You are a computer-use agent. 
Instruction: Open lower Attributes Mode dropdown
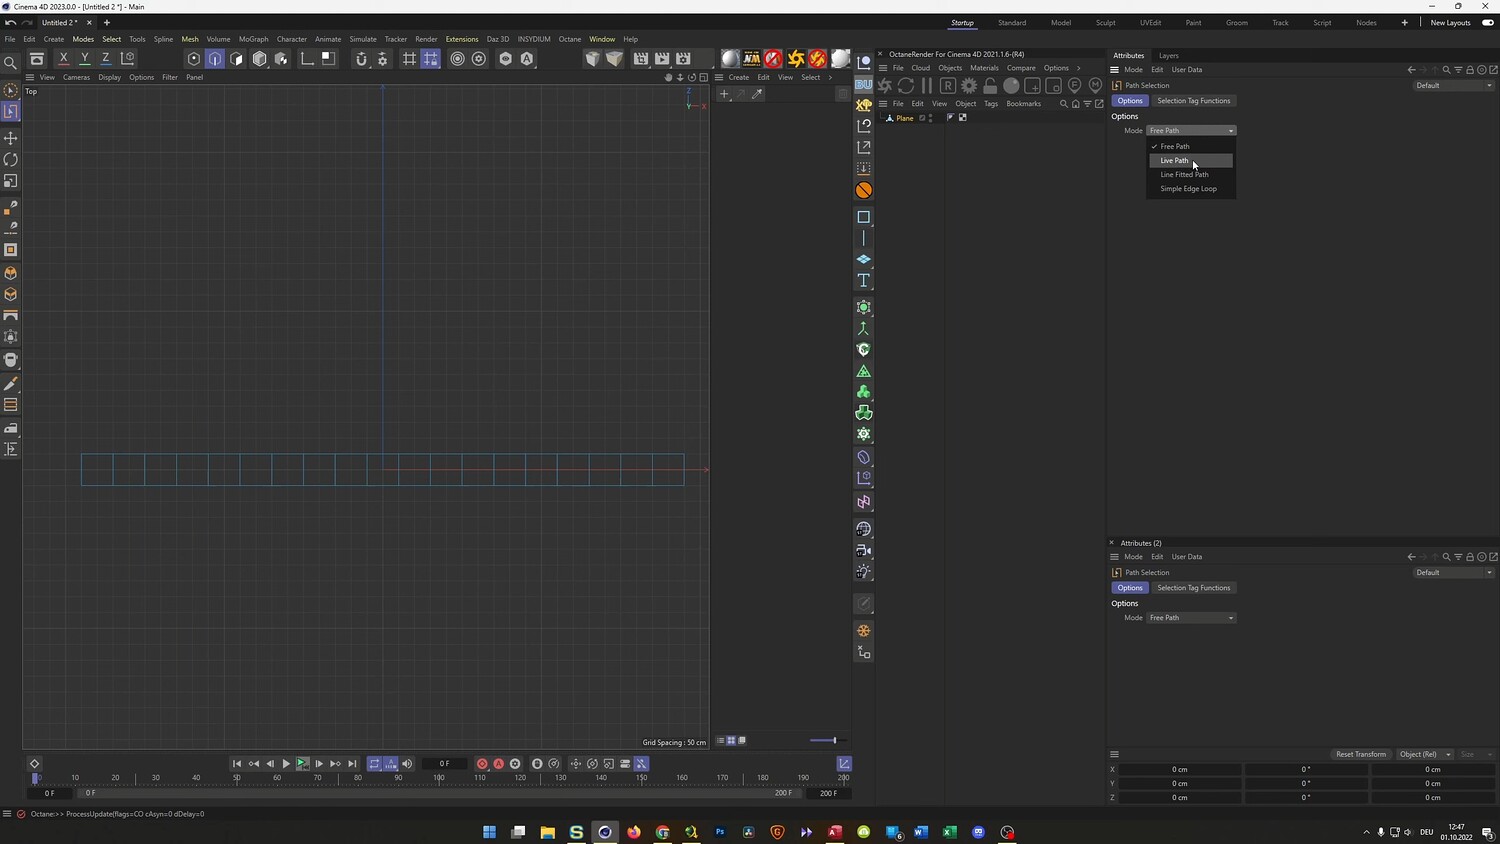tap(1191, 618)
